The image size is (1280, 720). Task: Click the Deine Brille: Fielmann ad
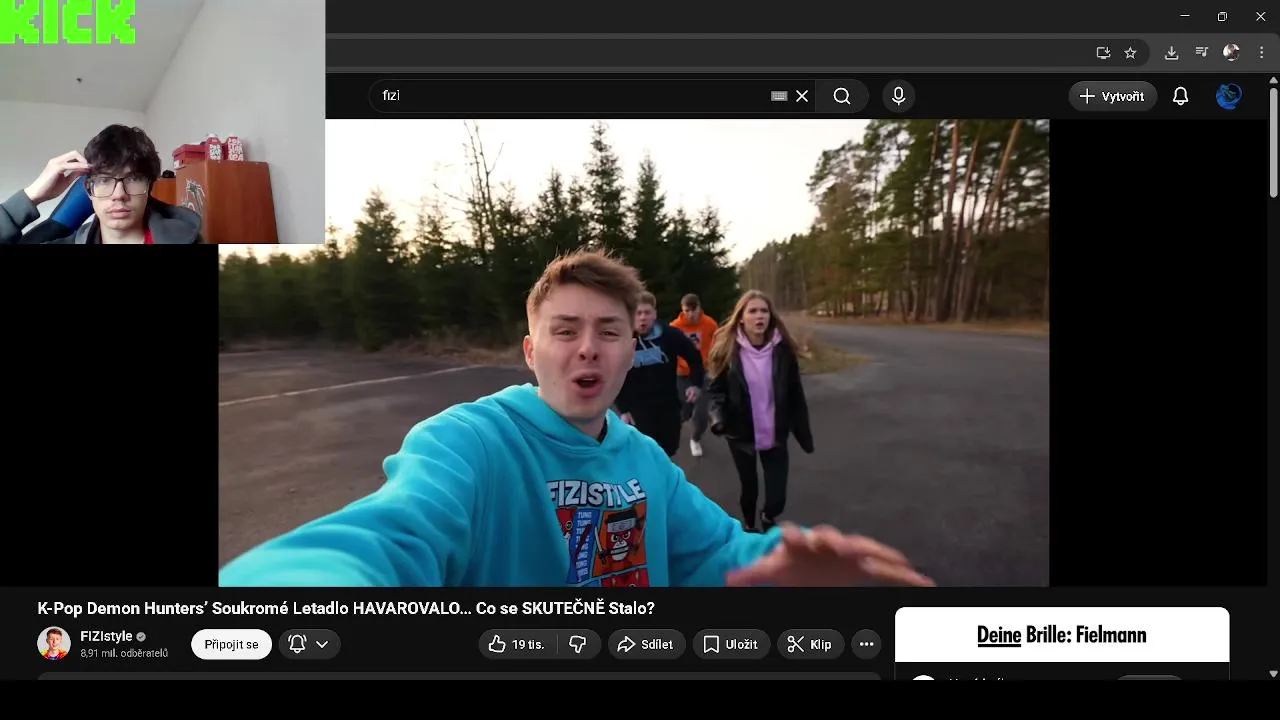[1062, 635]
